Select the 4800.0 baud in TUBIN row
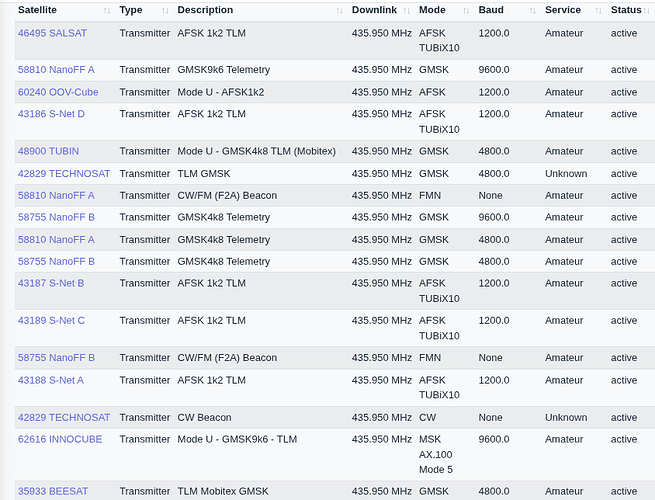 tap(494, 151)
